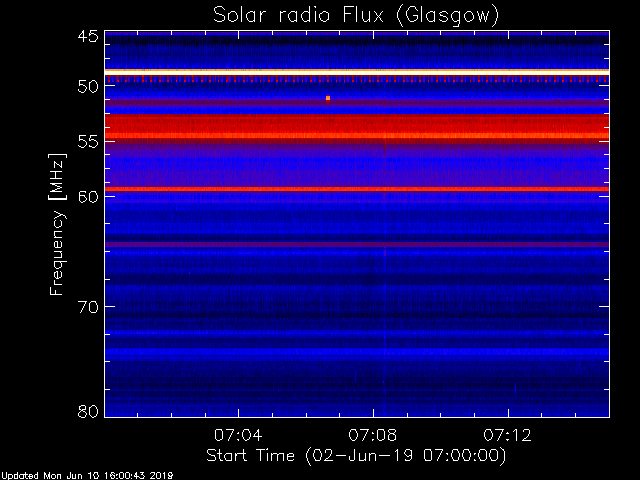Select the 50 MHz frequency axis label

(x=88, y=86)
